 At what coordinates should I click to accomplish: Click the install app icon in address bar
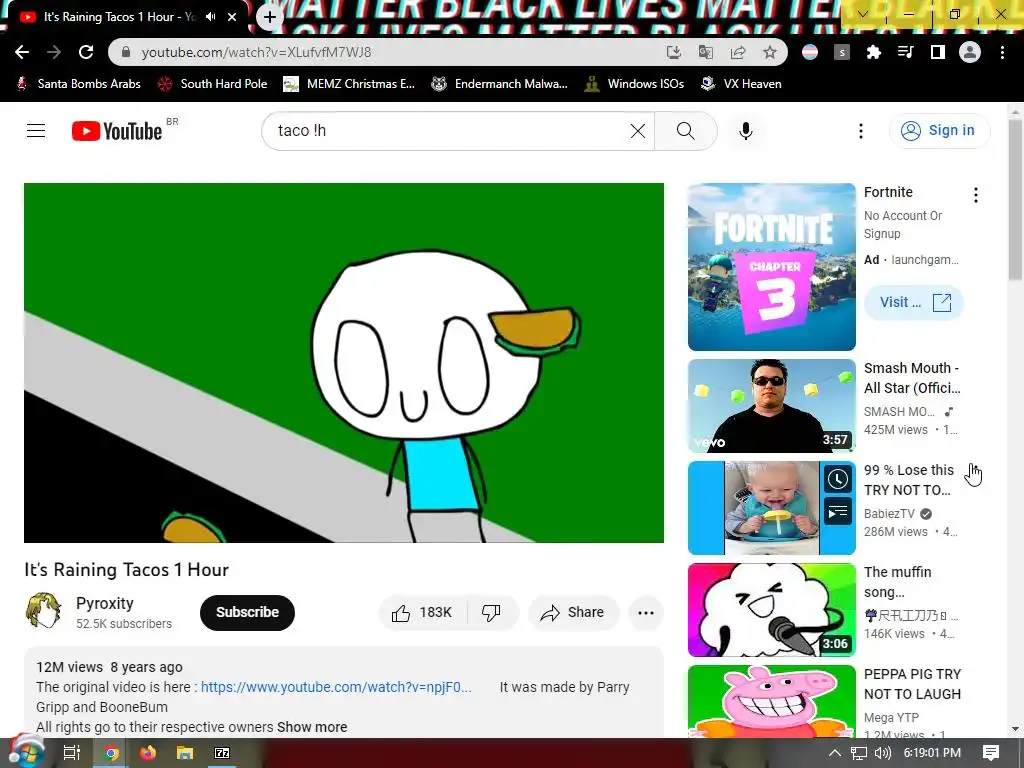[x=673, y=52]
